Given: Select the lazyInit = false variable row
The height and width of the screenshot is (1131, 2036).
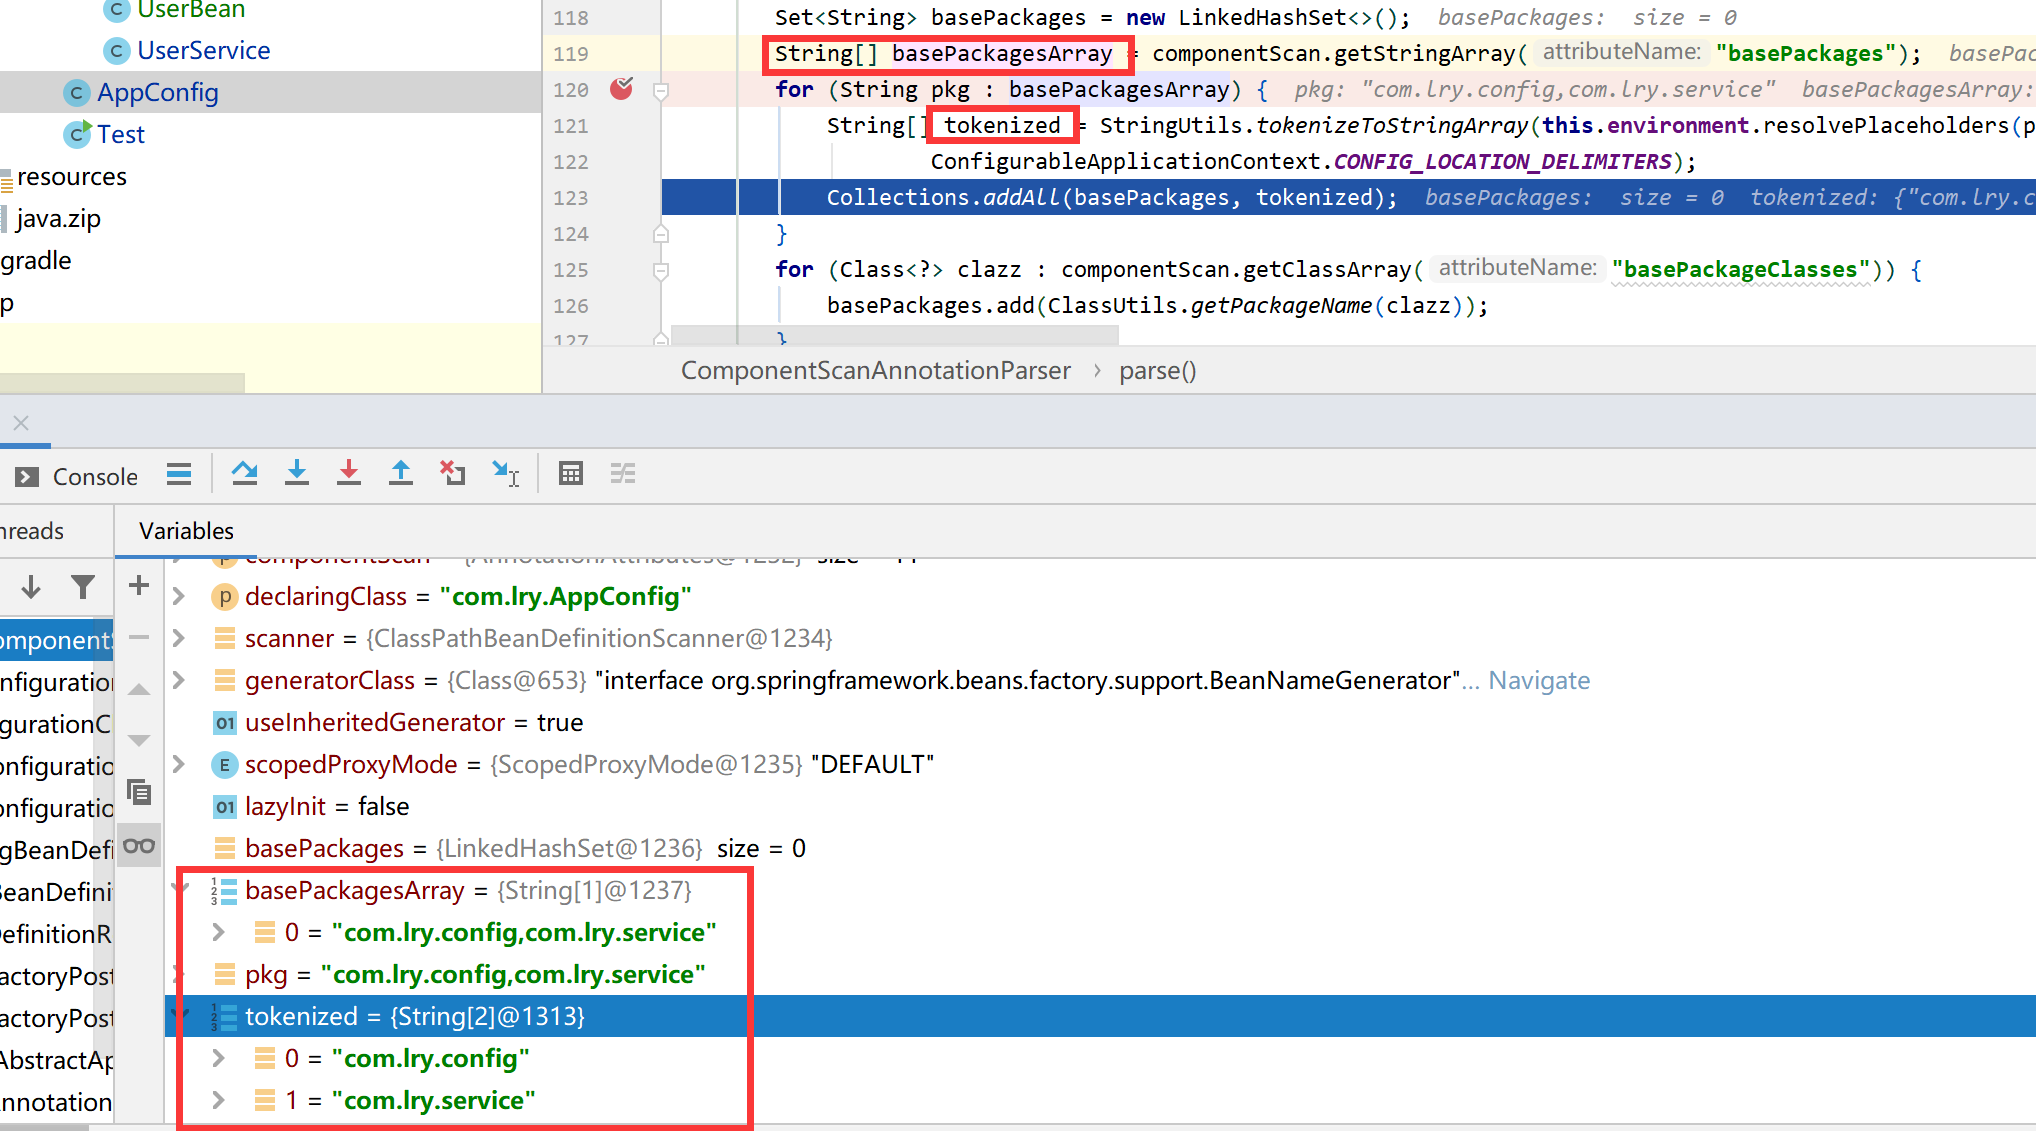Looking at the screenshot, I should [x=1100, y=806].
